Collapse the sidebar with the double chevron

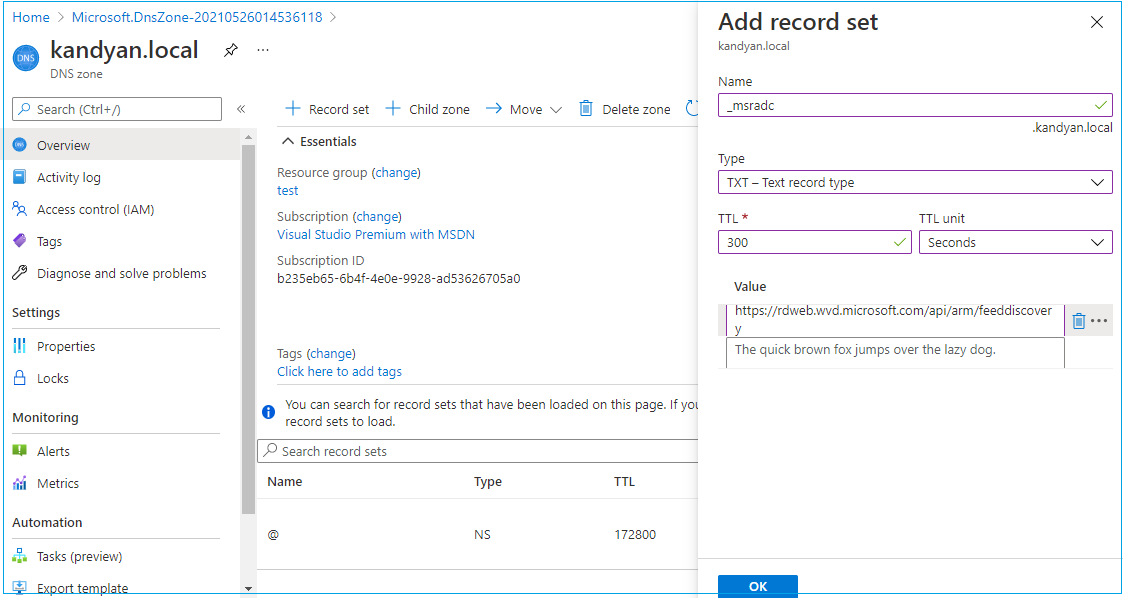241,109
